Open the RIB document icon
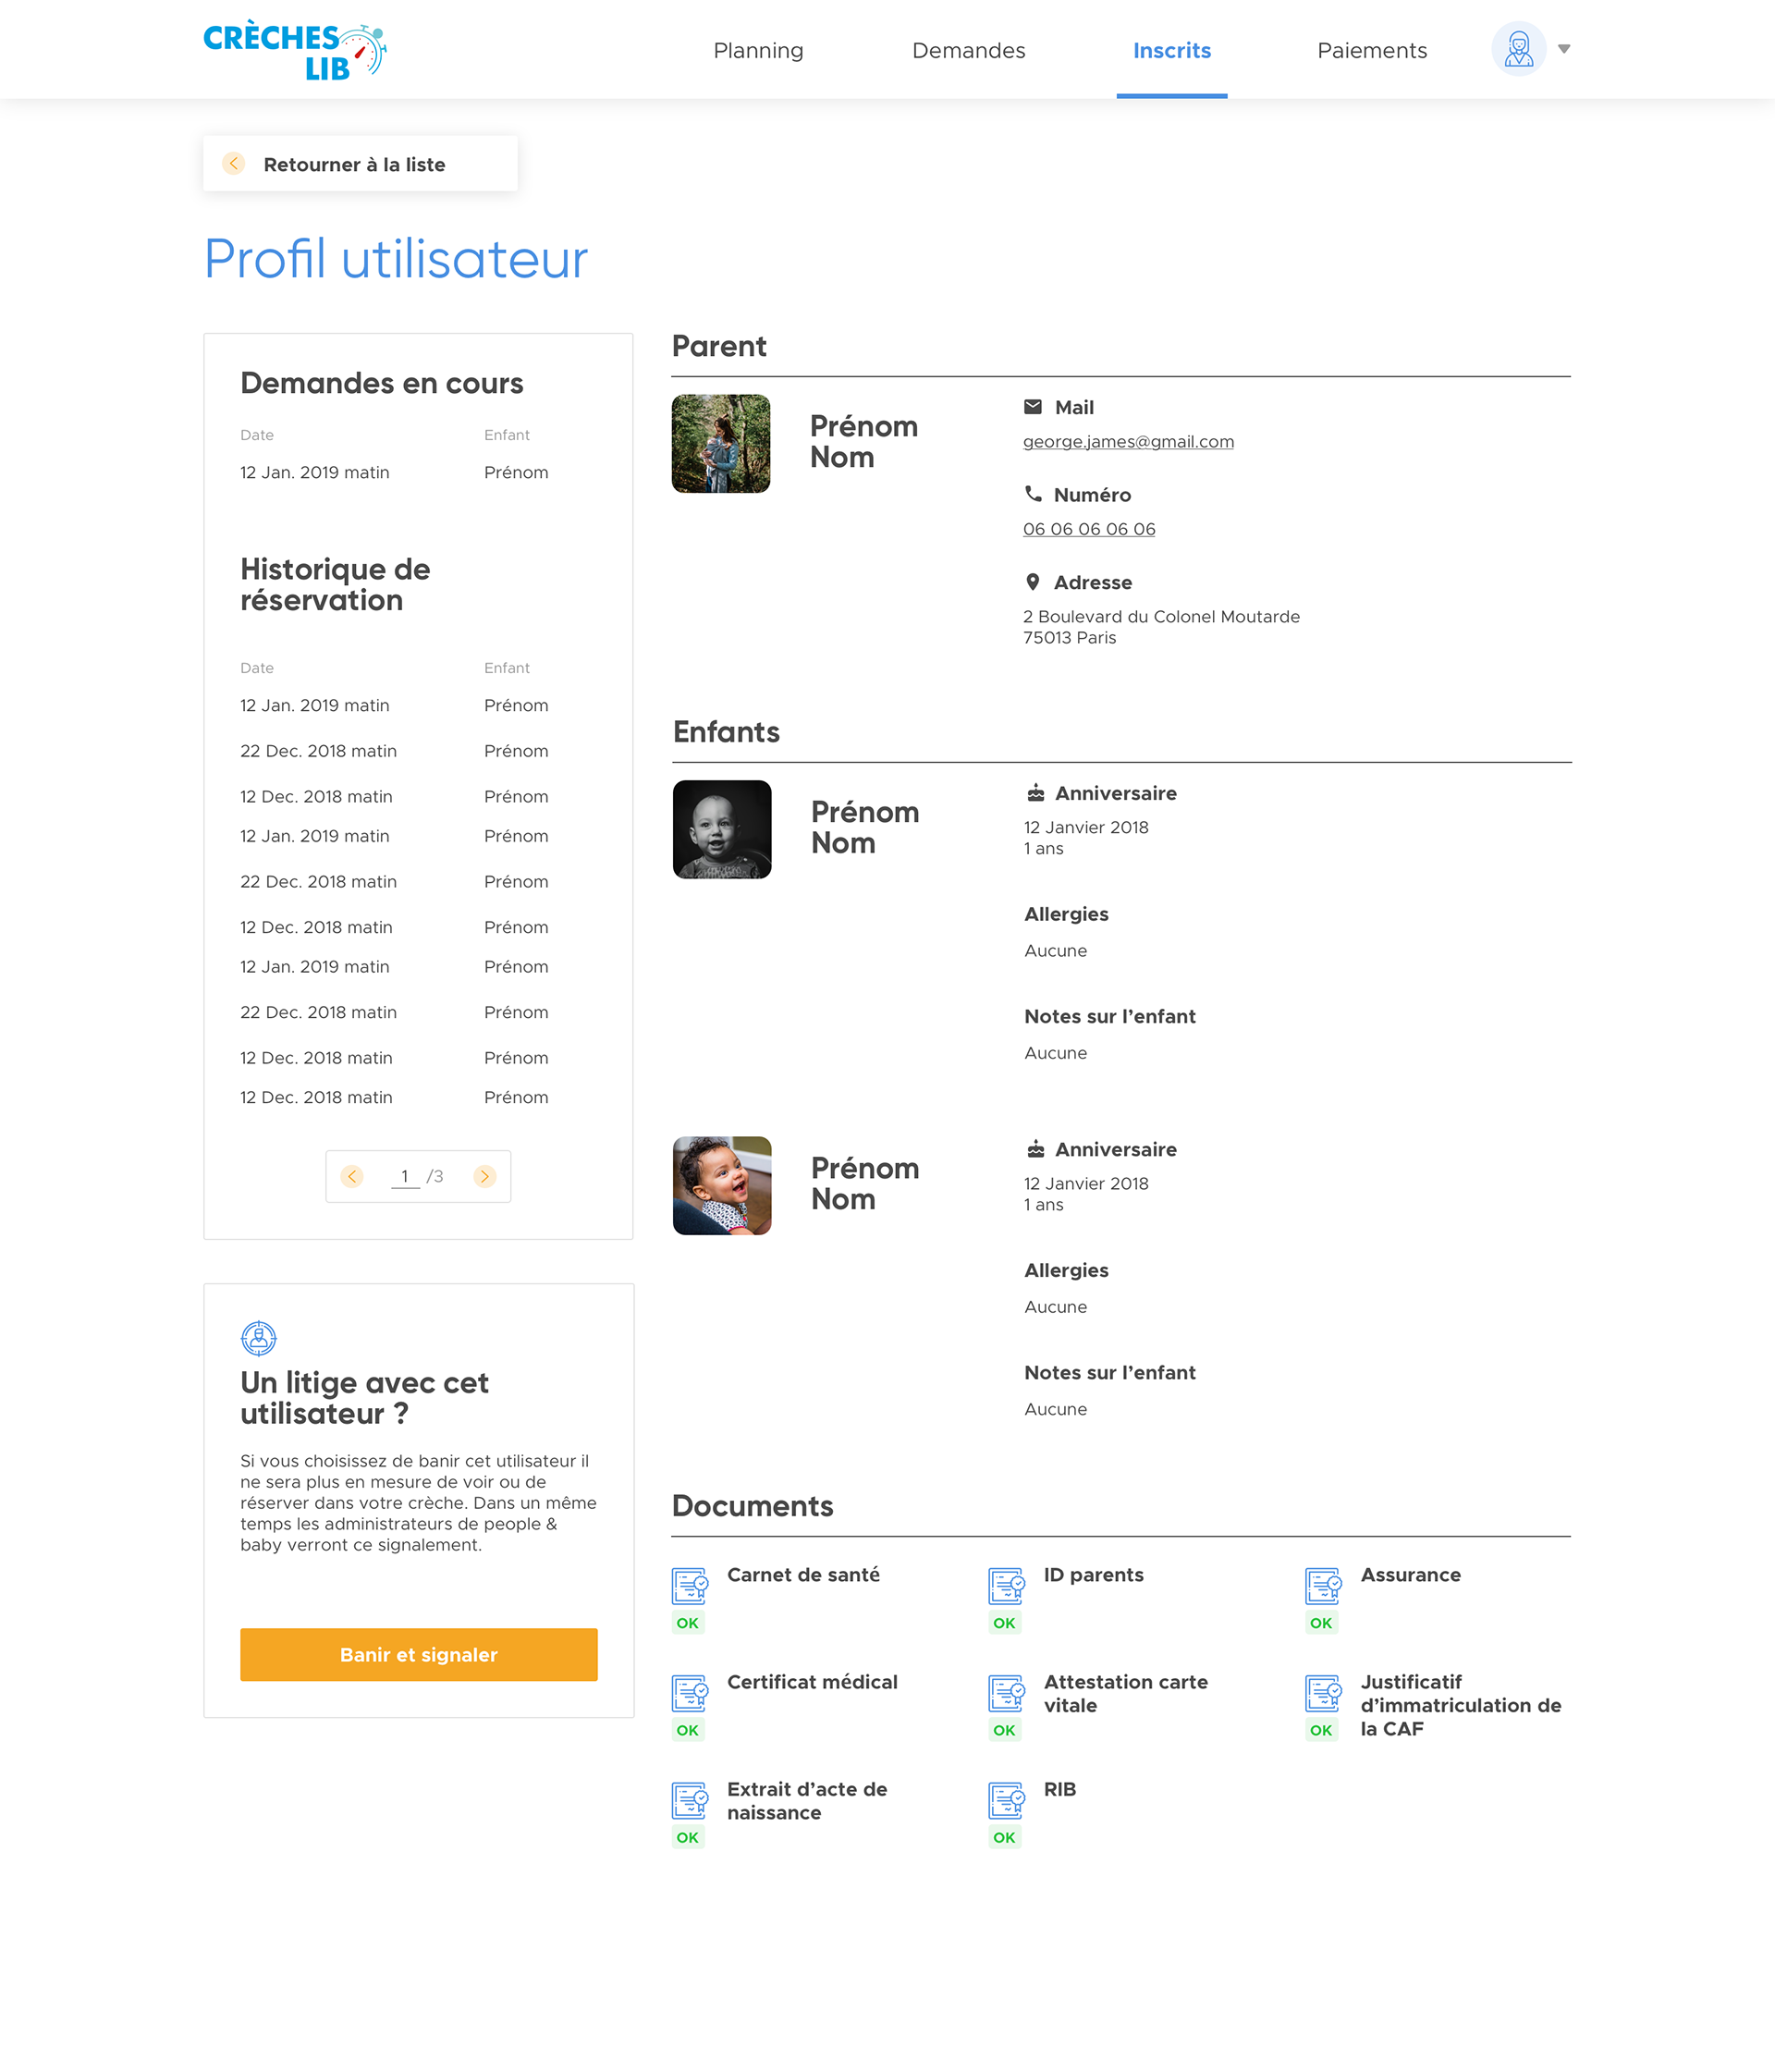Image resolution: width=1775 pixels, height=2072 pixels. 1006,1800
